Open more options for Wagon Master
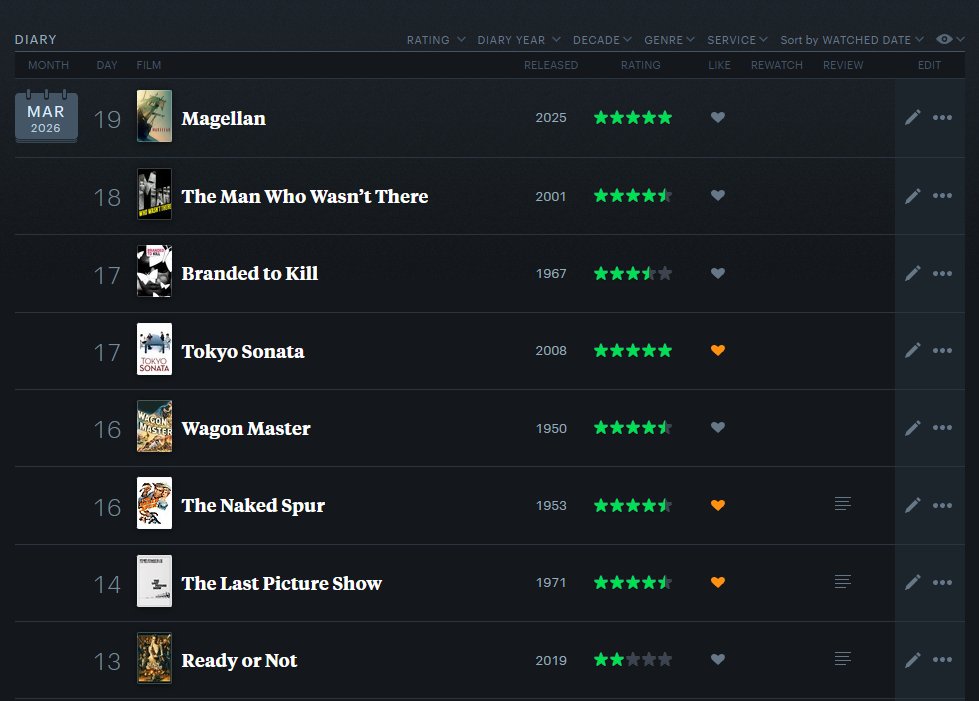Screen dimensions: 979x701 tap(942, 428)
